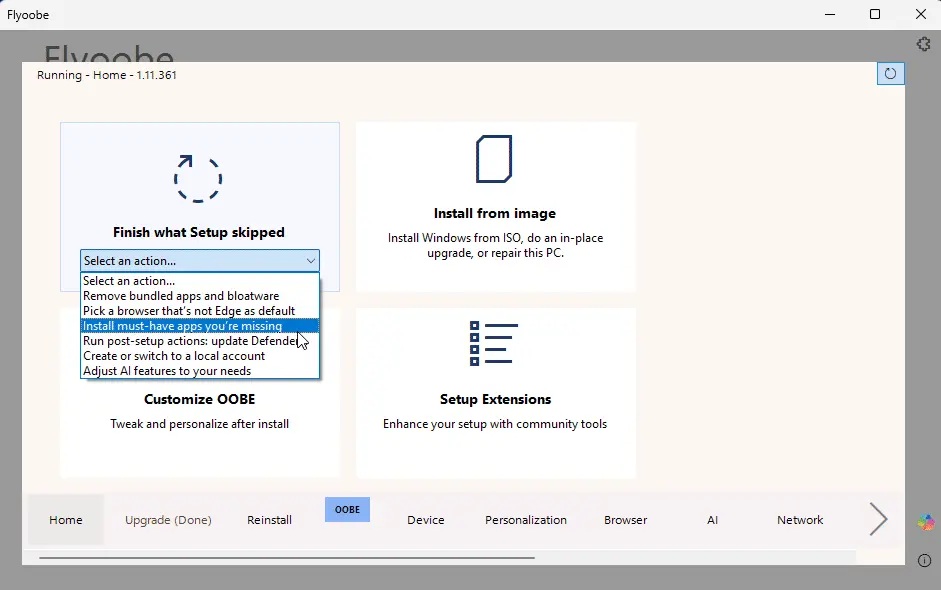This screenshot has width=941, height=590.
Task: Click the horizontal scrollbar at bottom
Action: click(x=287, y=558)
